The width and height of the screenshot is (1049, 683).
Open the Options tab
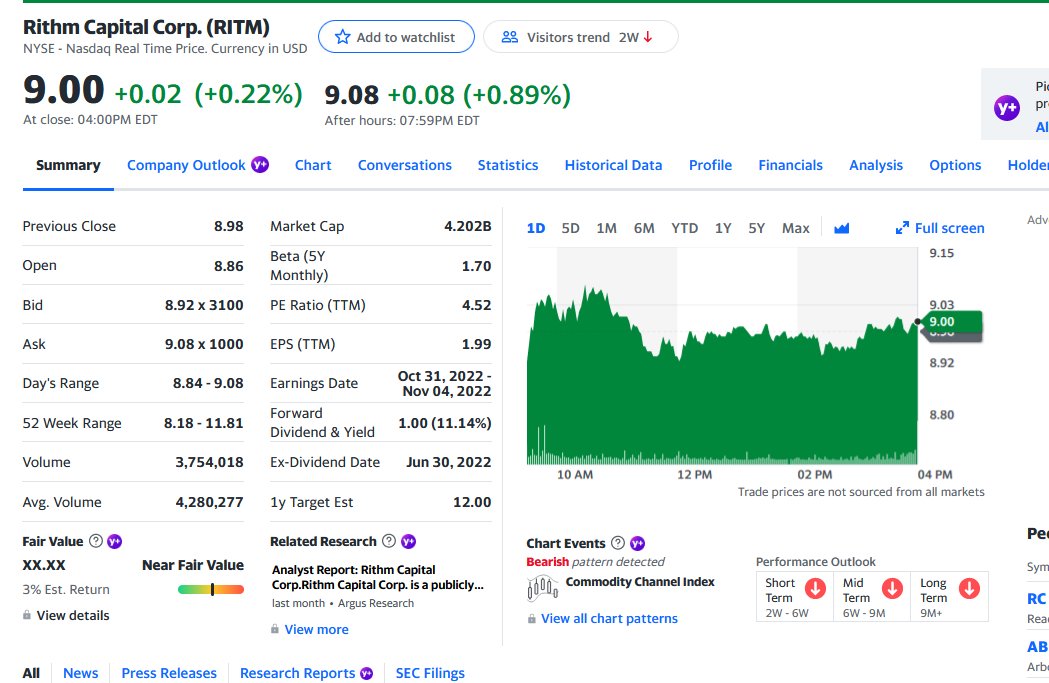955,165
